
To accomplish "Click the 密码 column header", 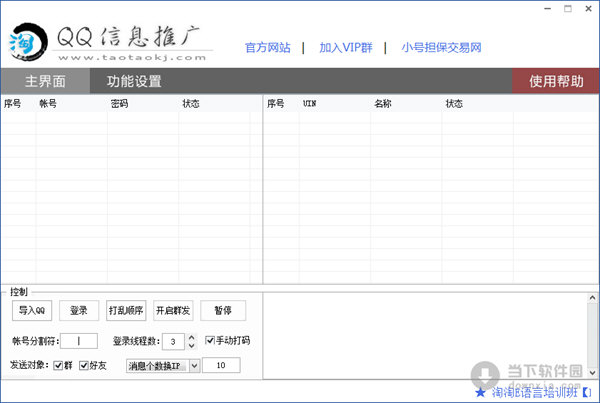I will [143, 103].
